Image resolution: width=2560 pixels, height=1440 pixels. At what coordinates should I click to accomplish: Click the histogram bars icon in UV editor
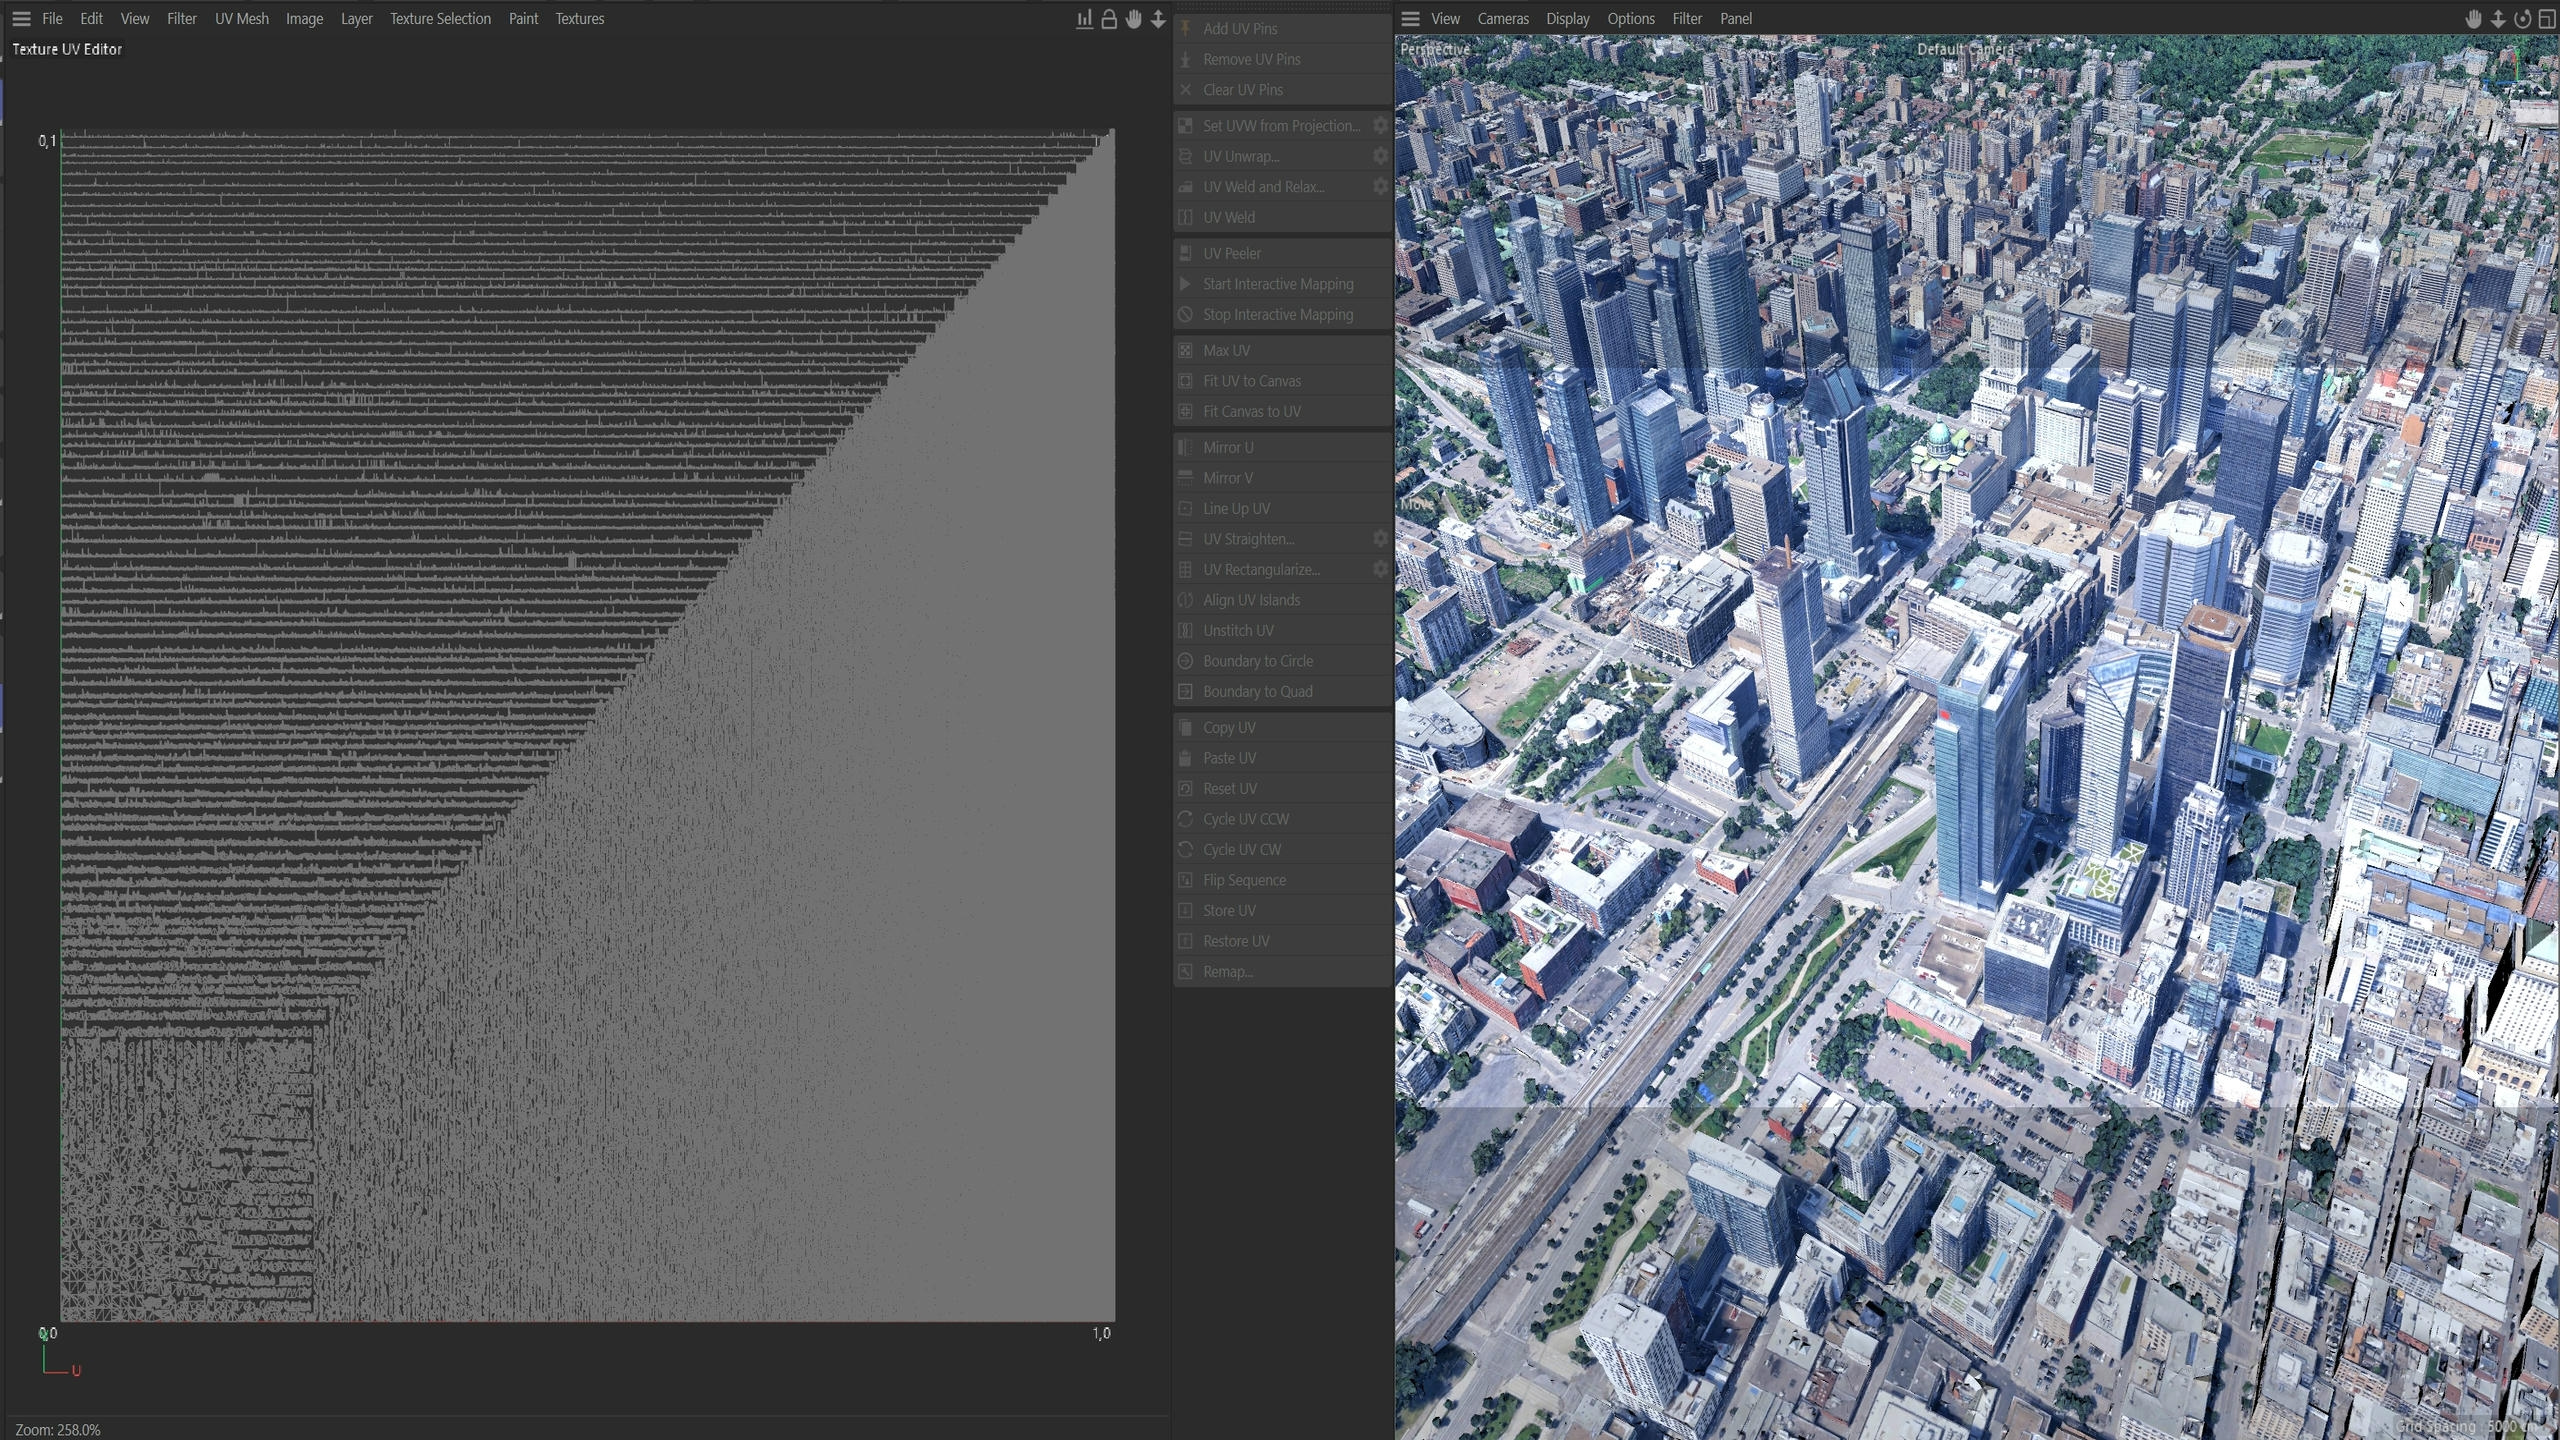pyautogui.click(x=1084, y=19)
